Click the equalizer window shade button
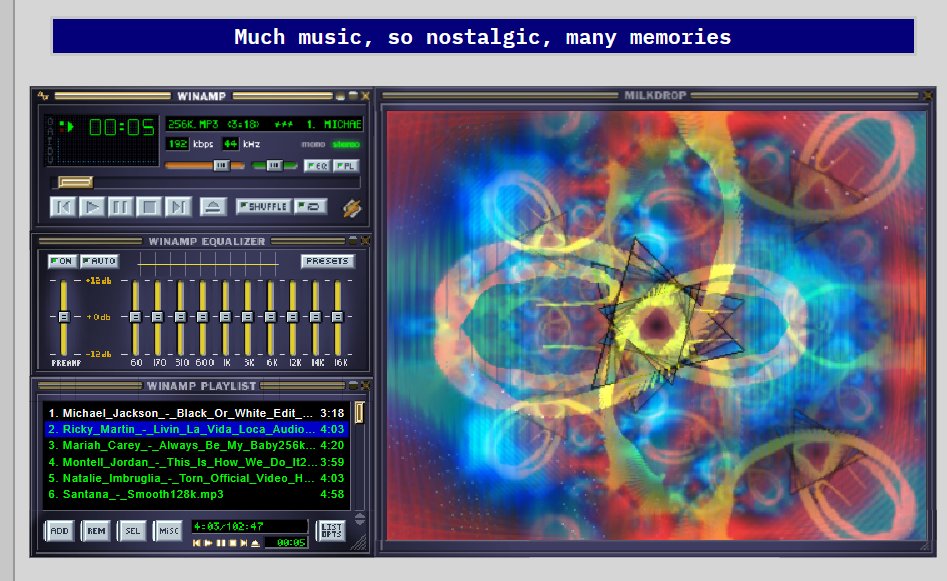Viewport: 947px width, 581px height. click(x=353, y=240)
